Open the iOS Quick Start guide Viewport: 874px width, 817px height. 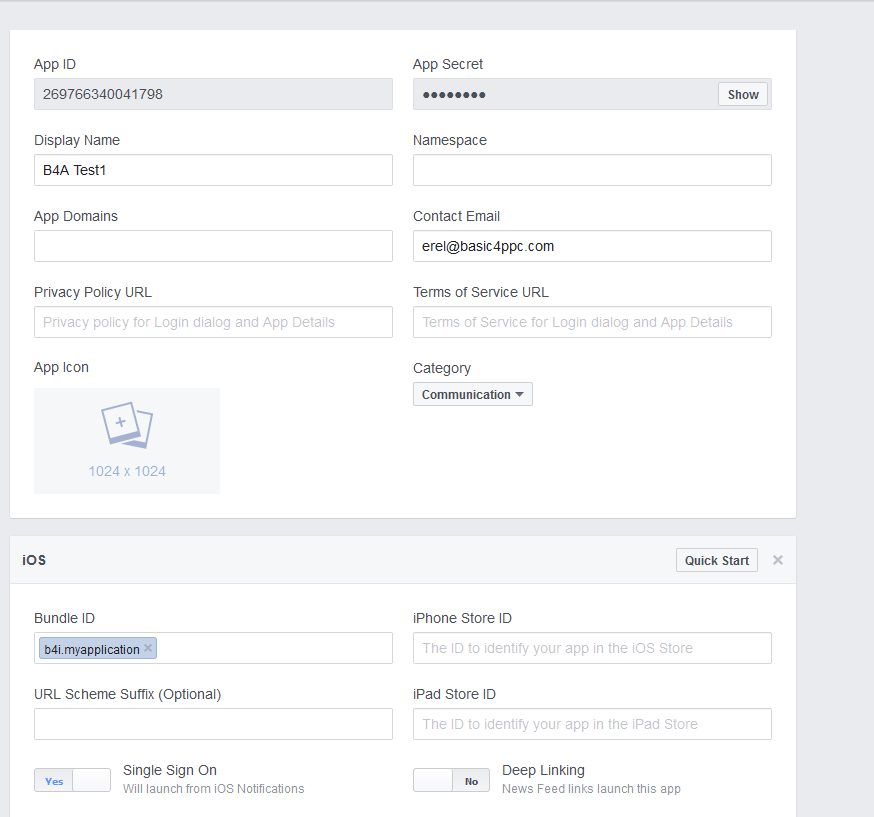pyautogui.click(x=716, y=560)
